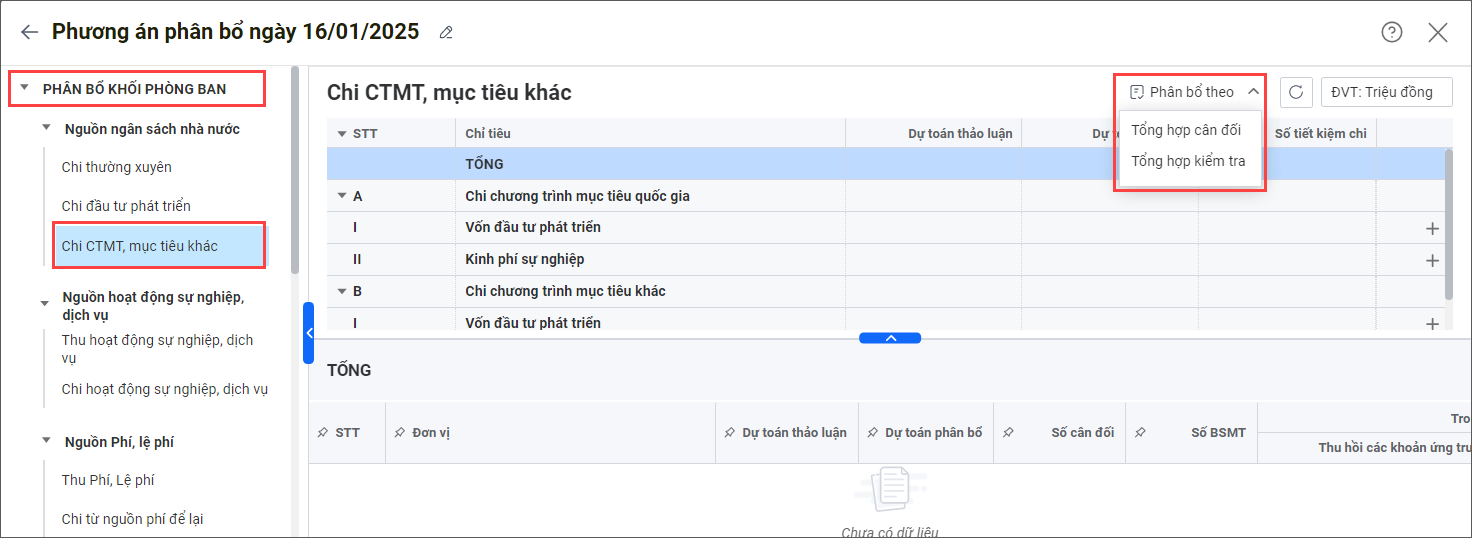The height and width of the screenshot is (538, 1472).
Task: Collapse the upper table with chevron handle
Action: coord(890,338)
